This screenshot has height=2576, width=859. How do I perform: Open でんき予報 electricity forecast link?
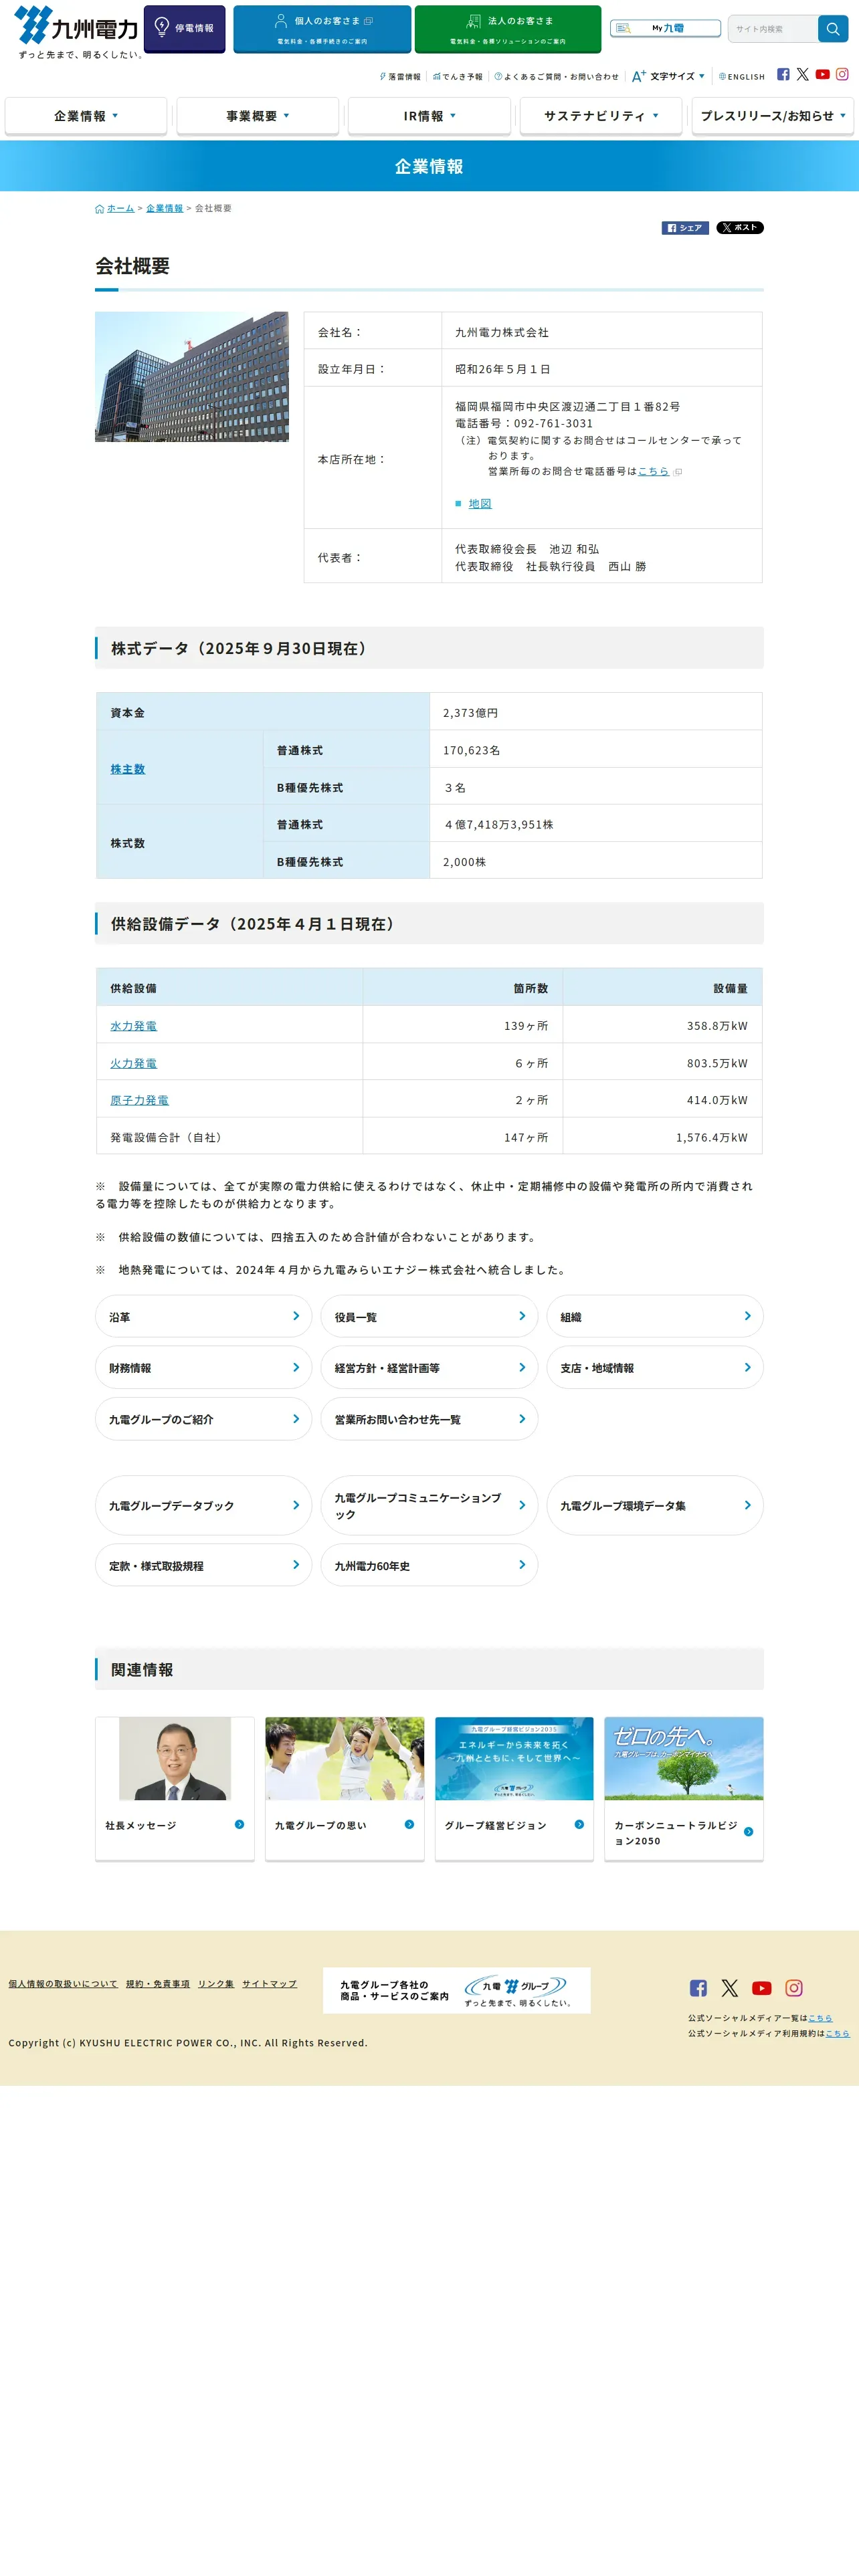tap(458, 76)
